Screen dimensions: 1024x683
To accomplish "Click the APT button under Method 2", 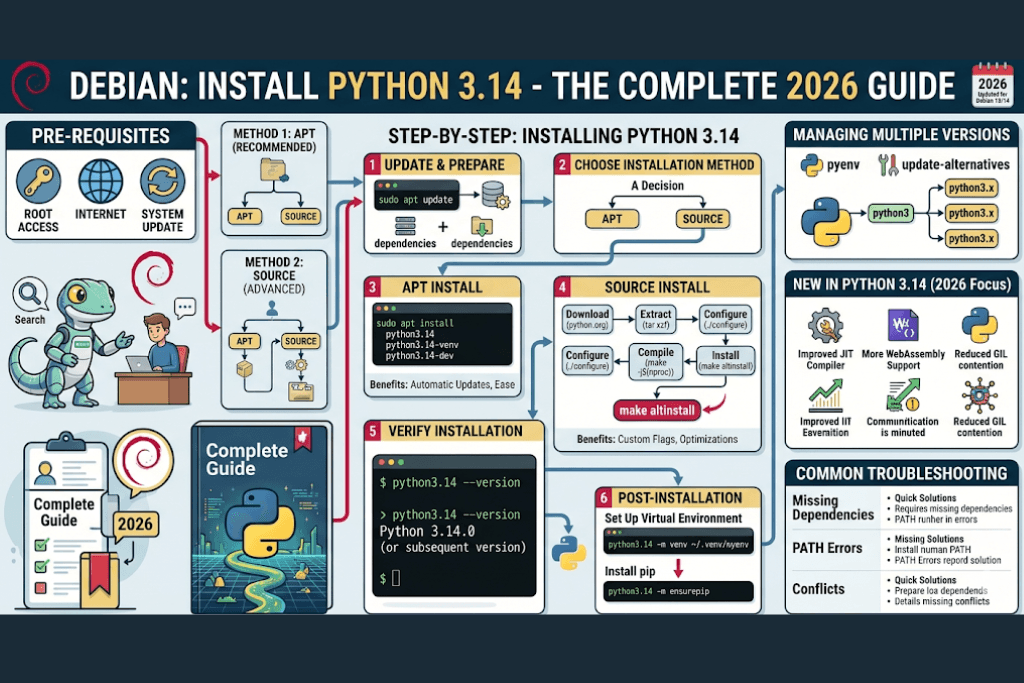I will [x=244, y=341].
